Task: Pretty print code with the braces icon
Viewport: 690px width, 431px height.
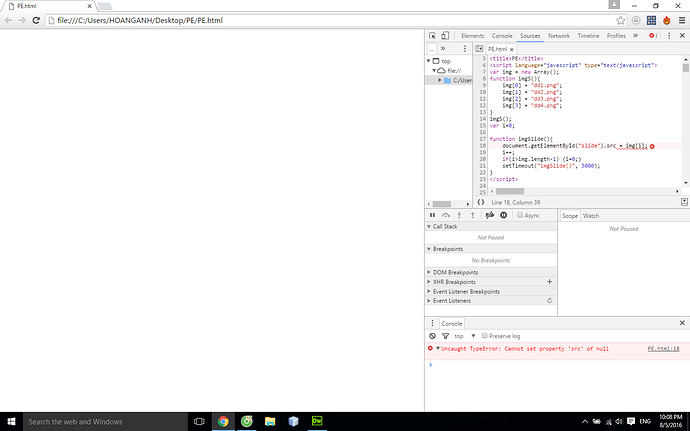Action: pyautogui.click(x=480, y=202)
